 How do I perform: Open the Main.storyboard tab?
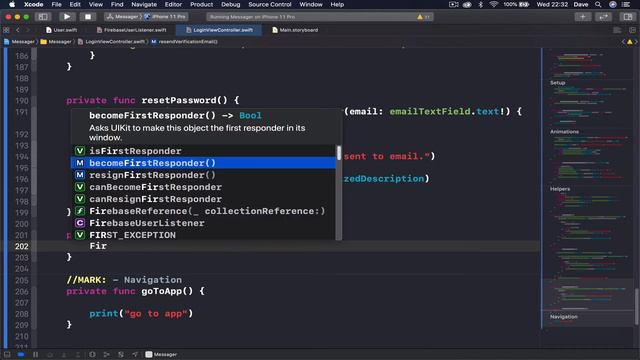(x=295, y=30)
